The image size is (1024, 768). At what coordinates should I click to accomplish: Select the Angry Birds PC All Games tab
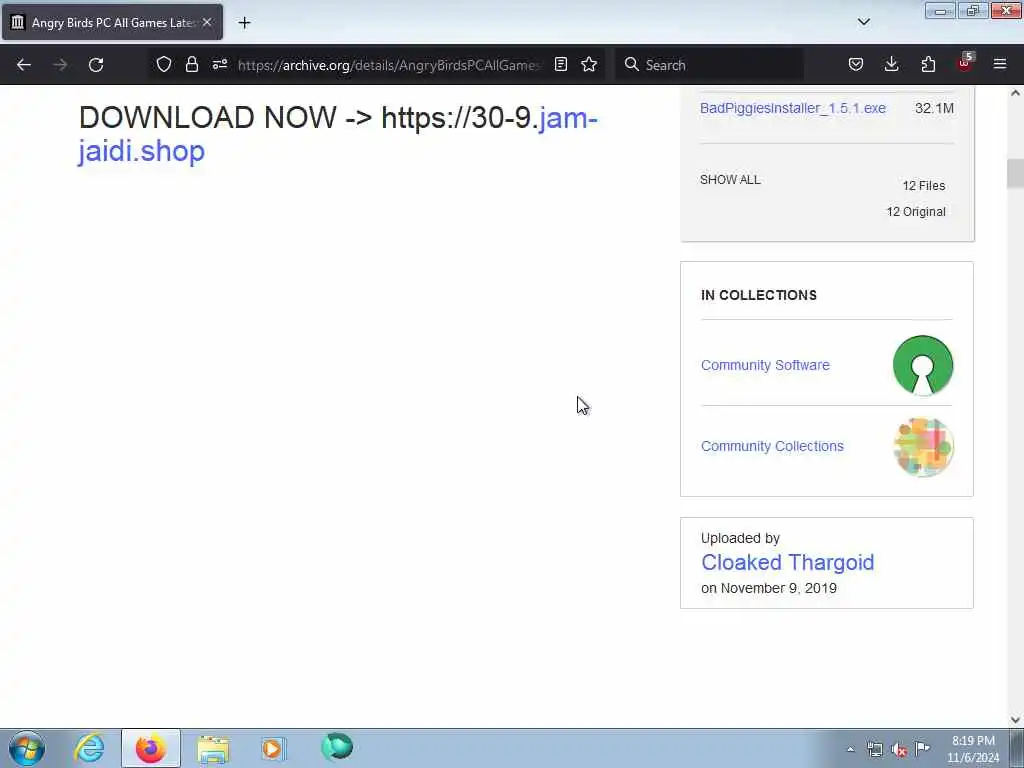[x=112, y=22]
